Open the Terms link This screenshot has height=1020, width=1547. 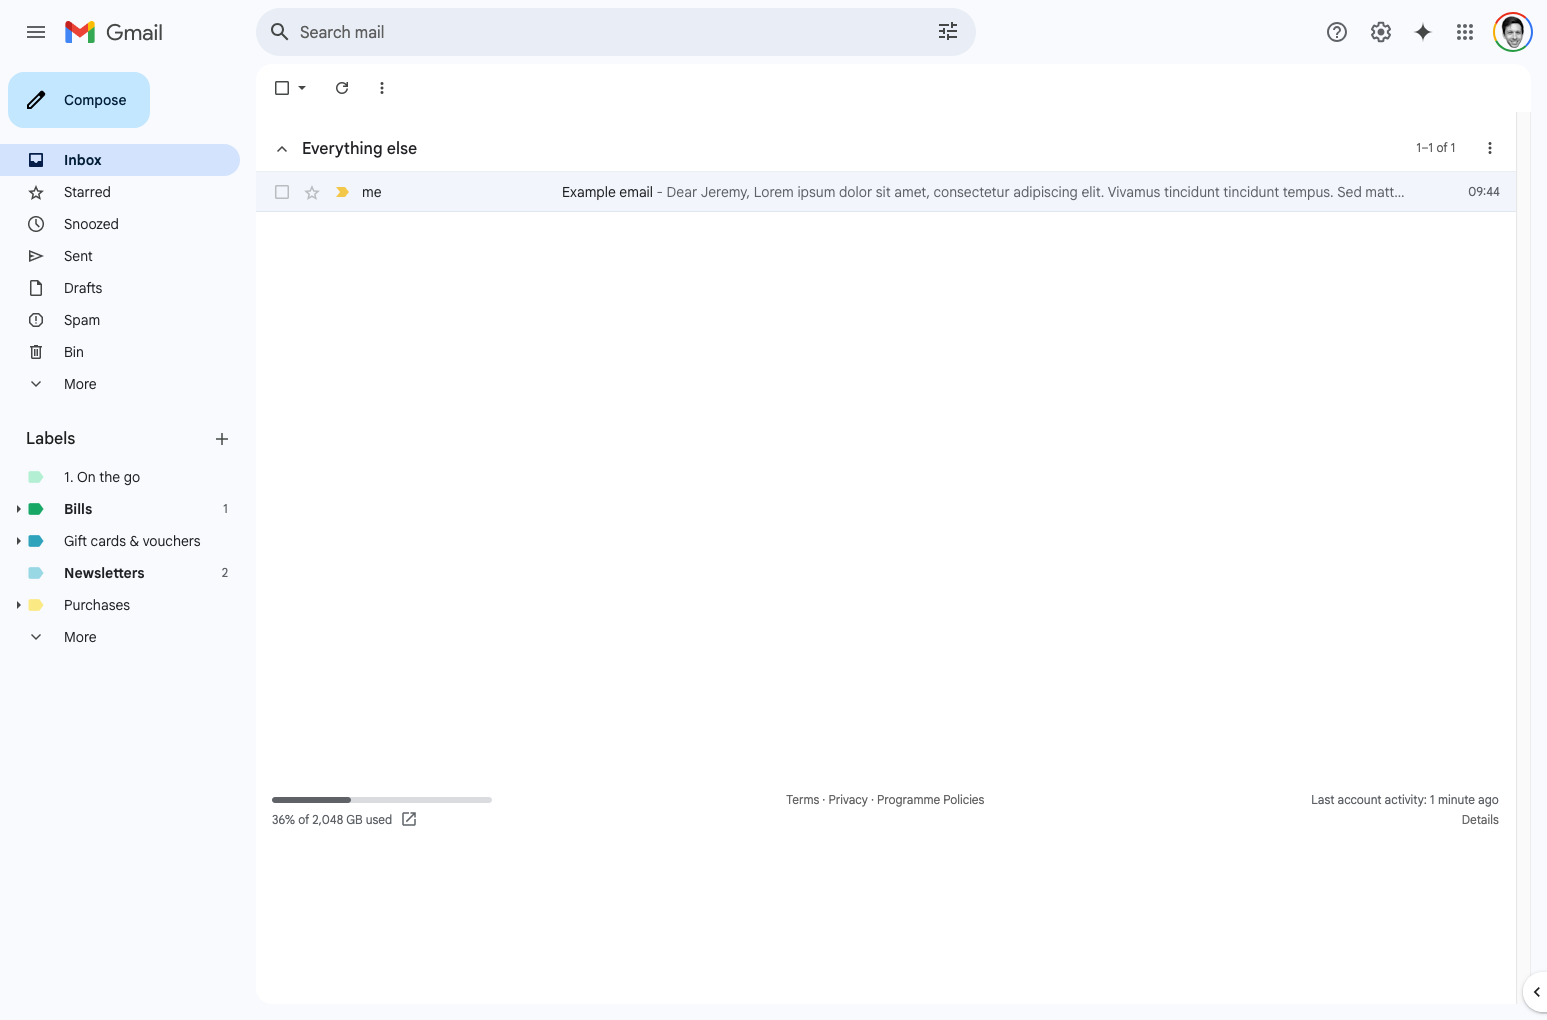(x=802, y=800)
